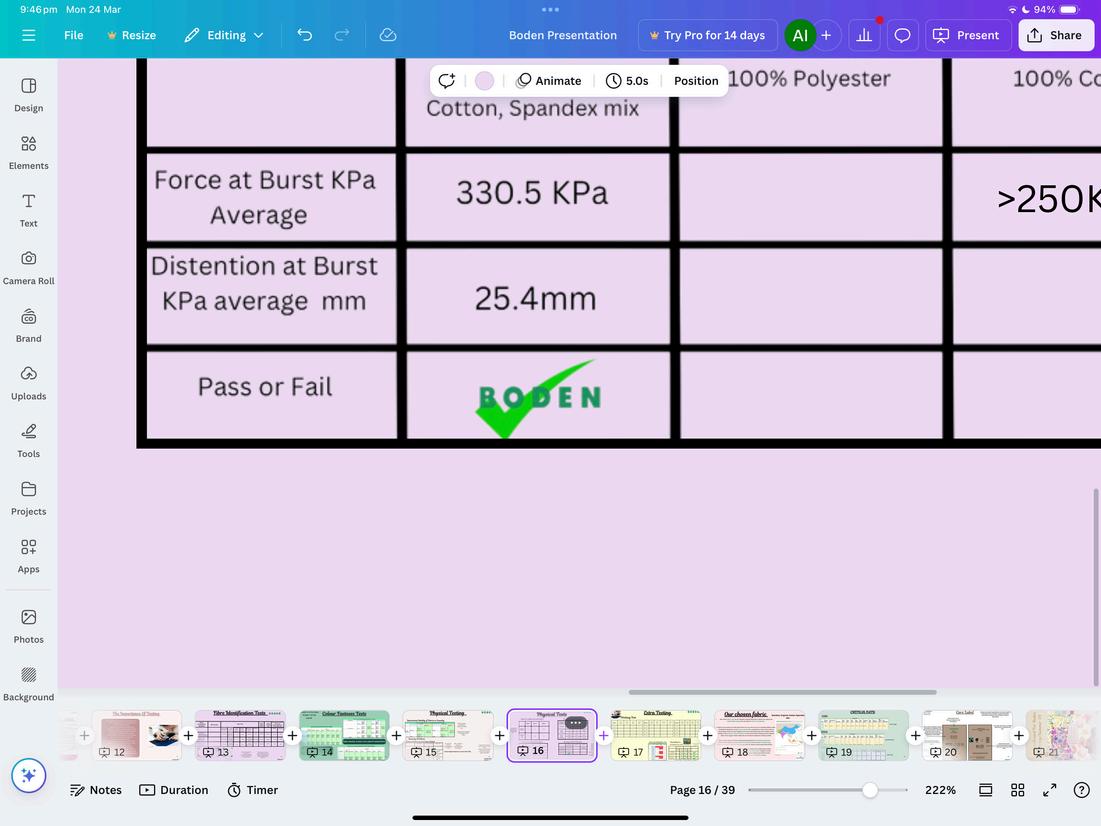Viewport: 1101px width, 826px height.
Task: Open the Background panel
Action: coord(29,683)
